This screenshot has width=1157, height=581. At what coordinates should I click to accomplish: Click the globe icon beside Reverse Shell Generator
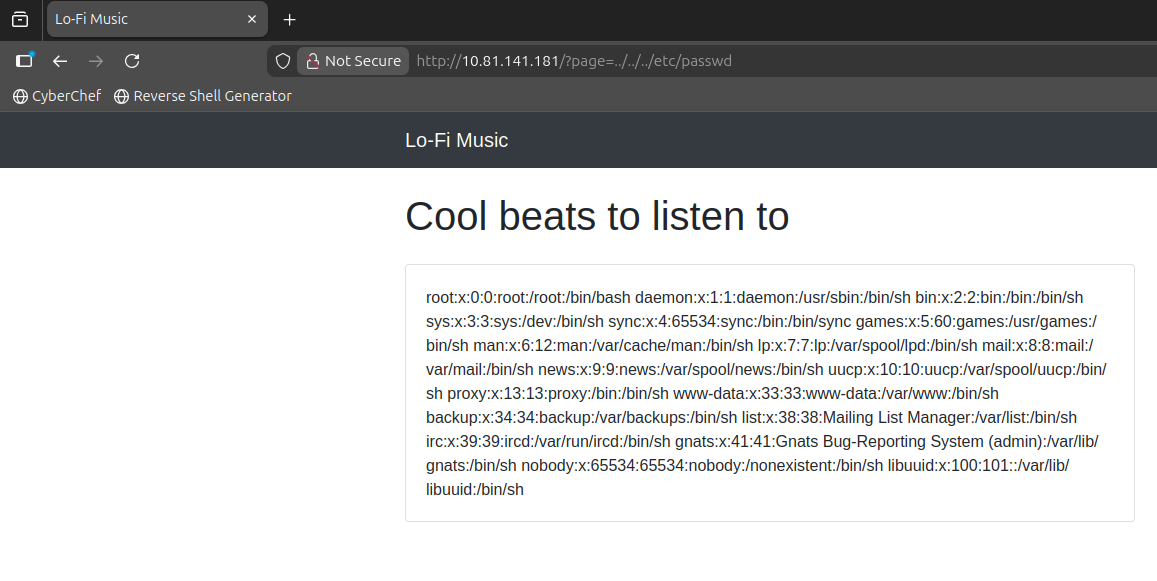pos(122,97)
